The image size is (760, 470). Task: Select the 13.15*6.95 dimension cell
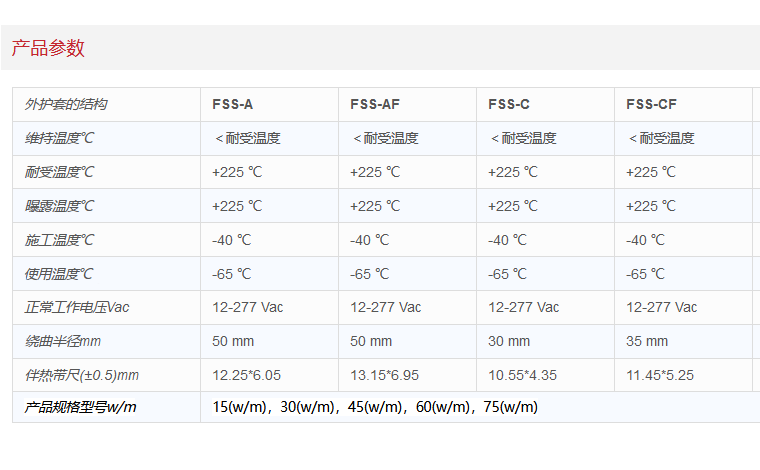[x=384, y=375]
